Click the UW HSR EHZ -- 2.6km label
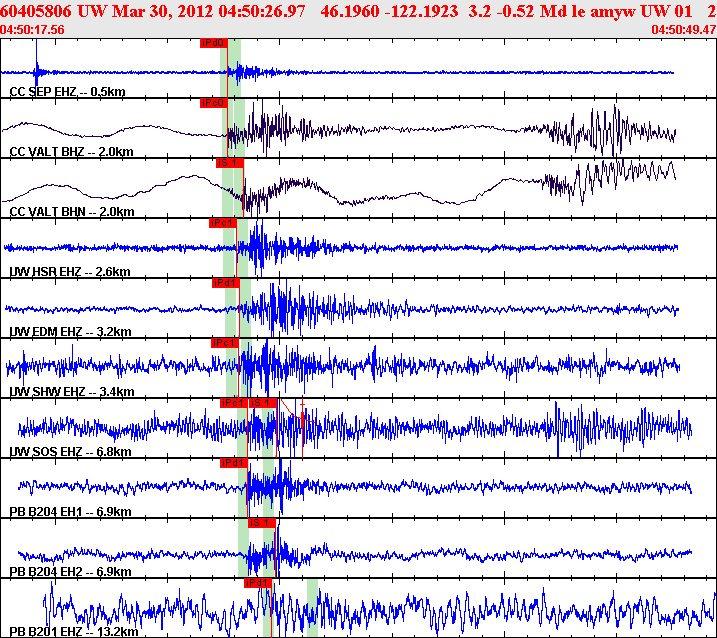 click(70, 272)
